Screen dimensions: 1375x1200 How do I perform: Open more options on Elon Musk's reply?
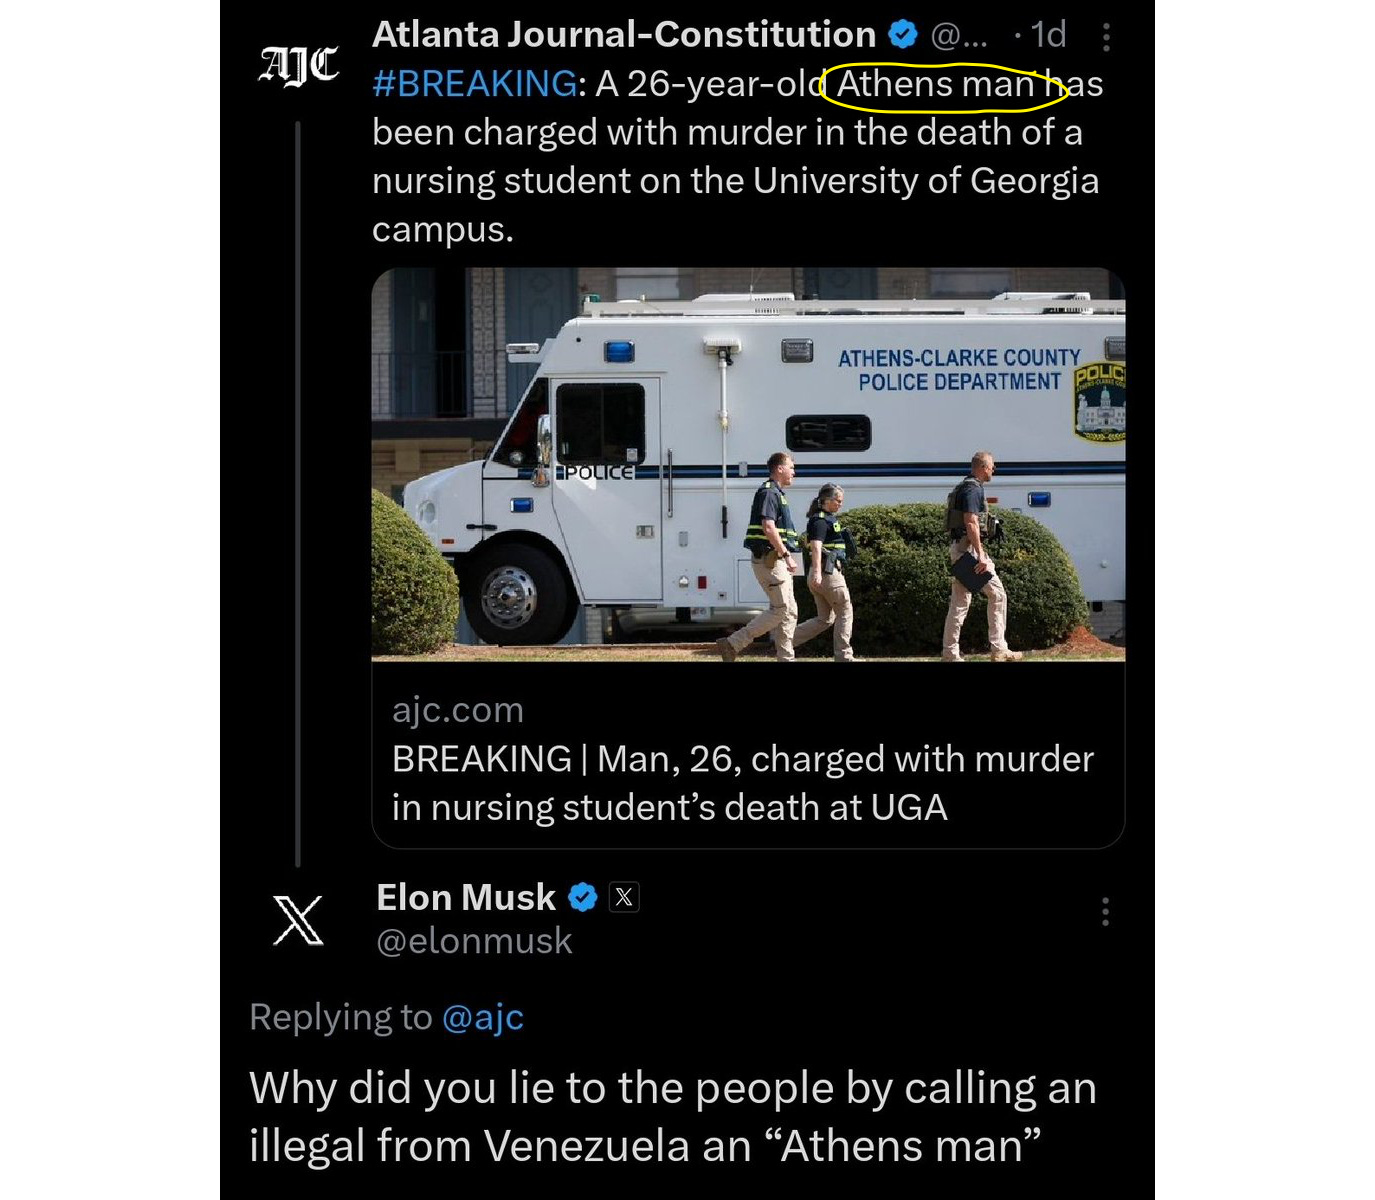[x=1104, y=911]
